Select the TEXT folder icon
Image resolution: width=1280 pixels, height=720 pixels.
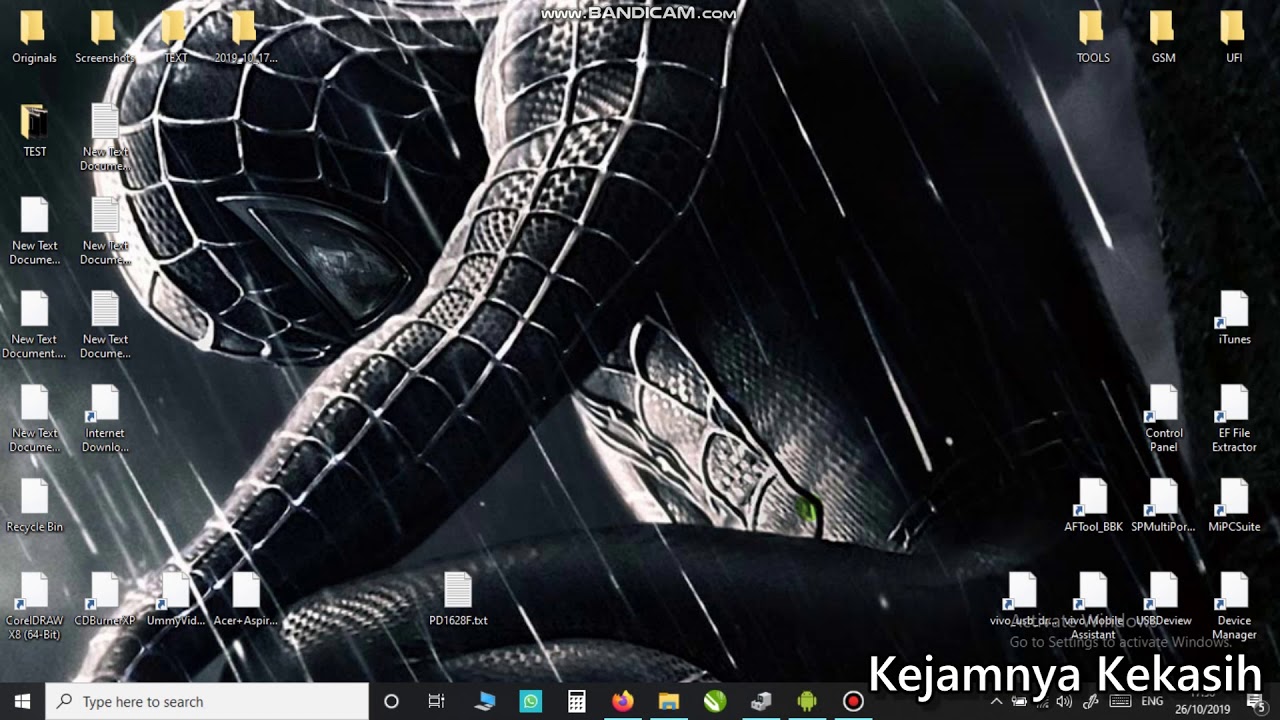coord(175,38)
